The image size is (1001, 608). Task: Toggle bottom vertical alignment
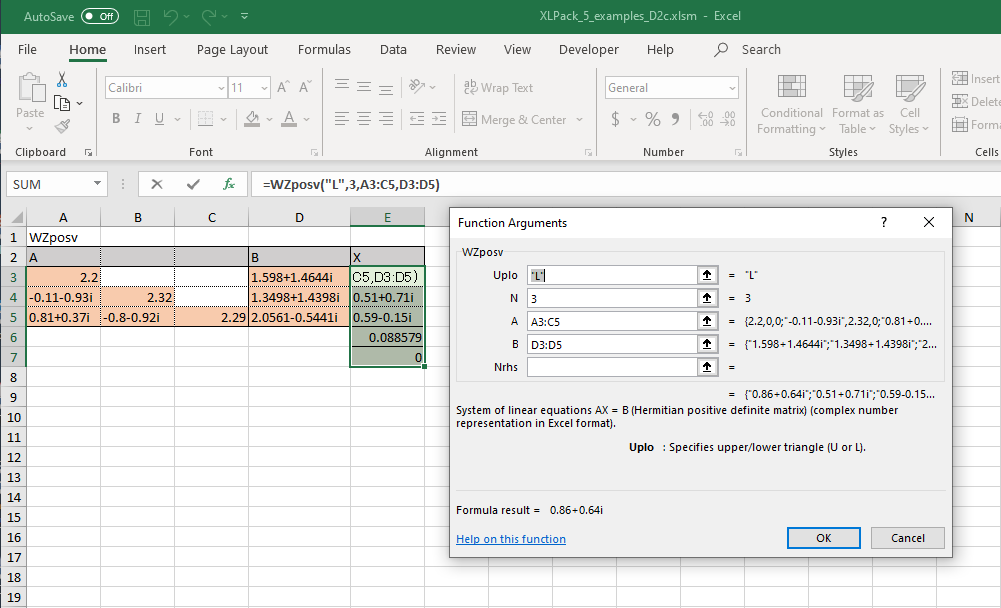[386, 88]
